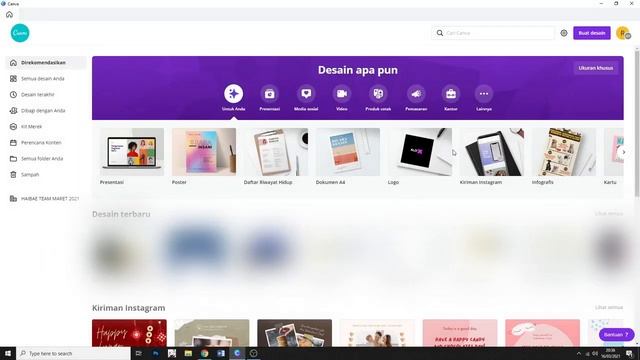
Task: Select the Untuk Anda category icon
Action: tap(233, 94)
